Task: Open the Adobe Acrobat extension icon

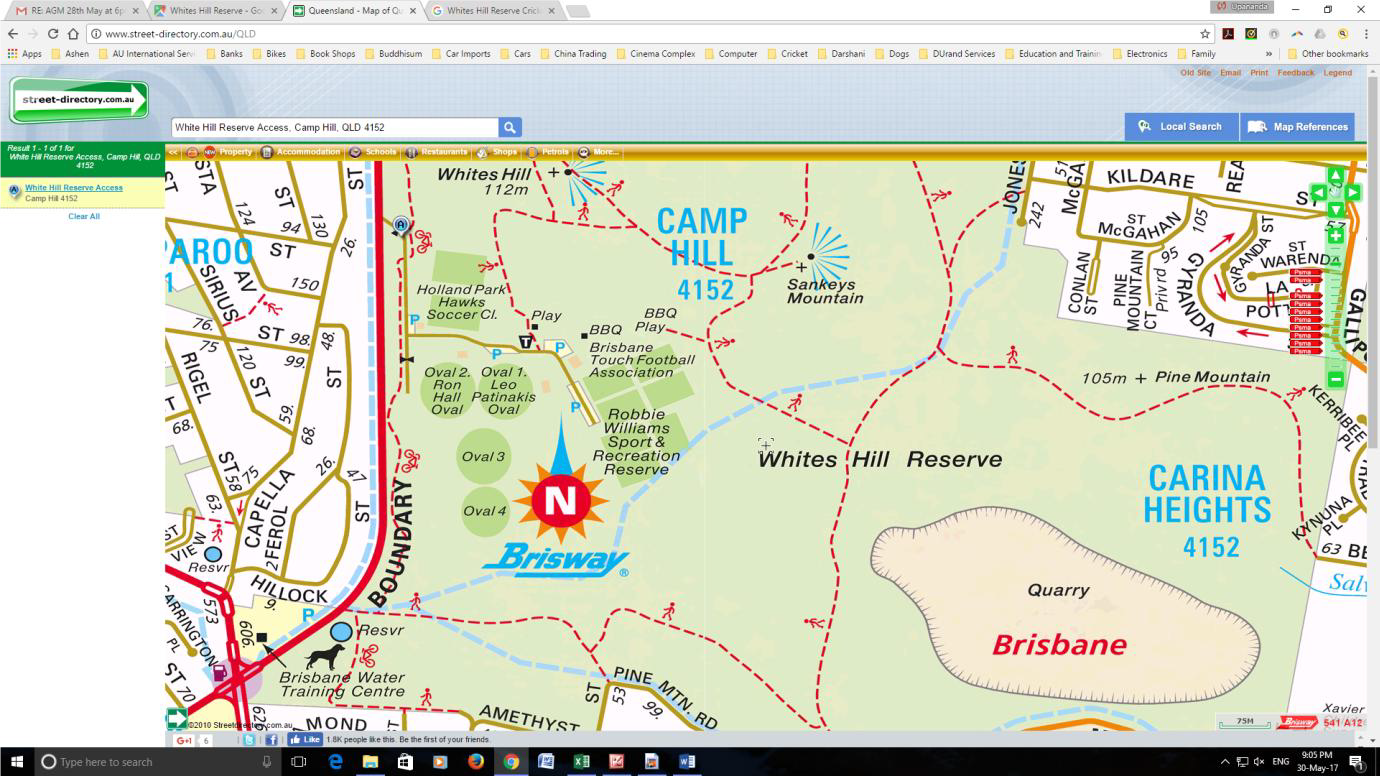Action: [x=1229, y=33]
